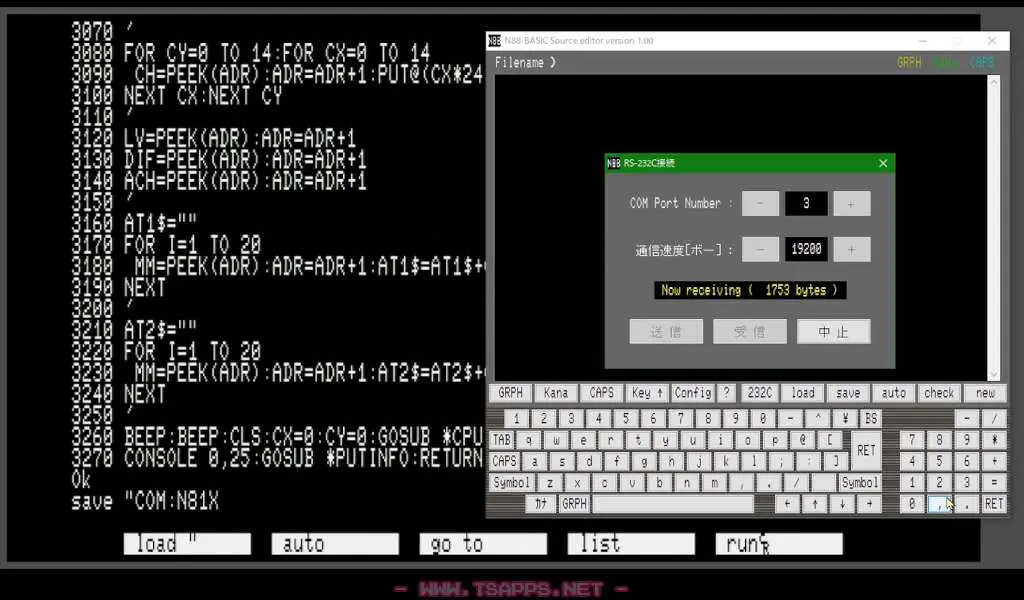Click the editor scrollbar down arrow
Screen dimensions: 1024x600
point(994,375)
